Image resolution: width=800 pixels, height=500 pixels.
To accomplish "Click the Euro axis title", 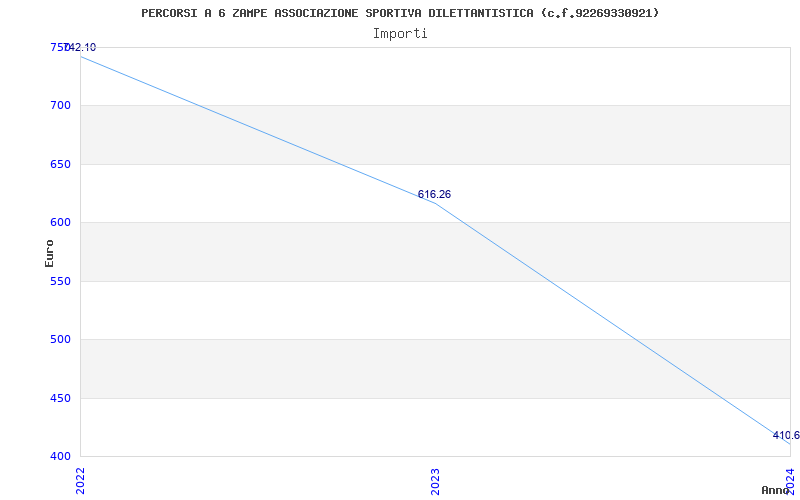I will tap(49, 253).
